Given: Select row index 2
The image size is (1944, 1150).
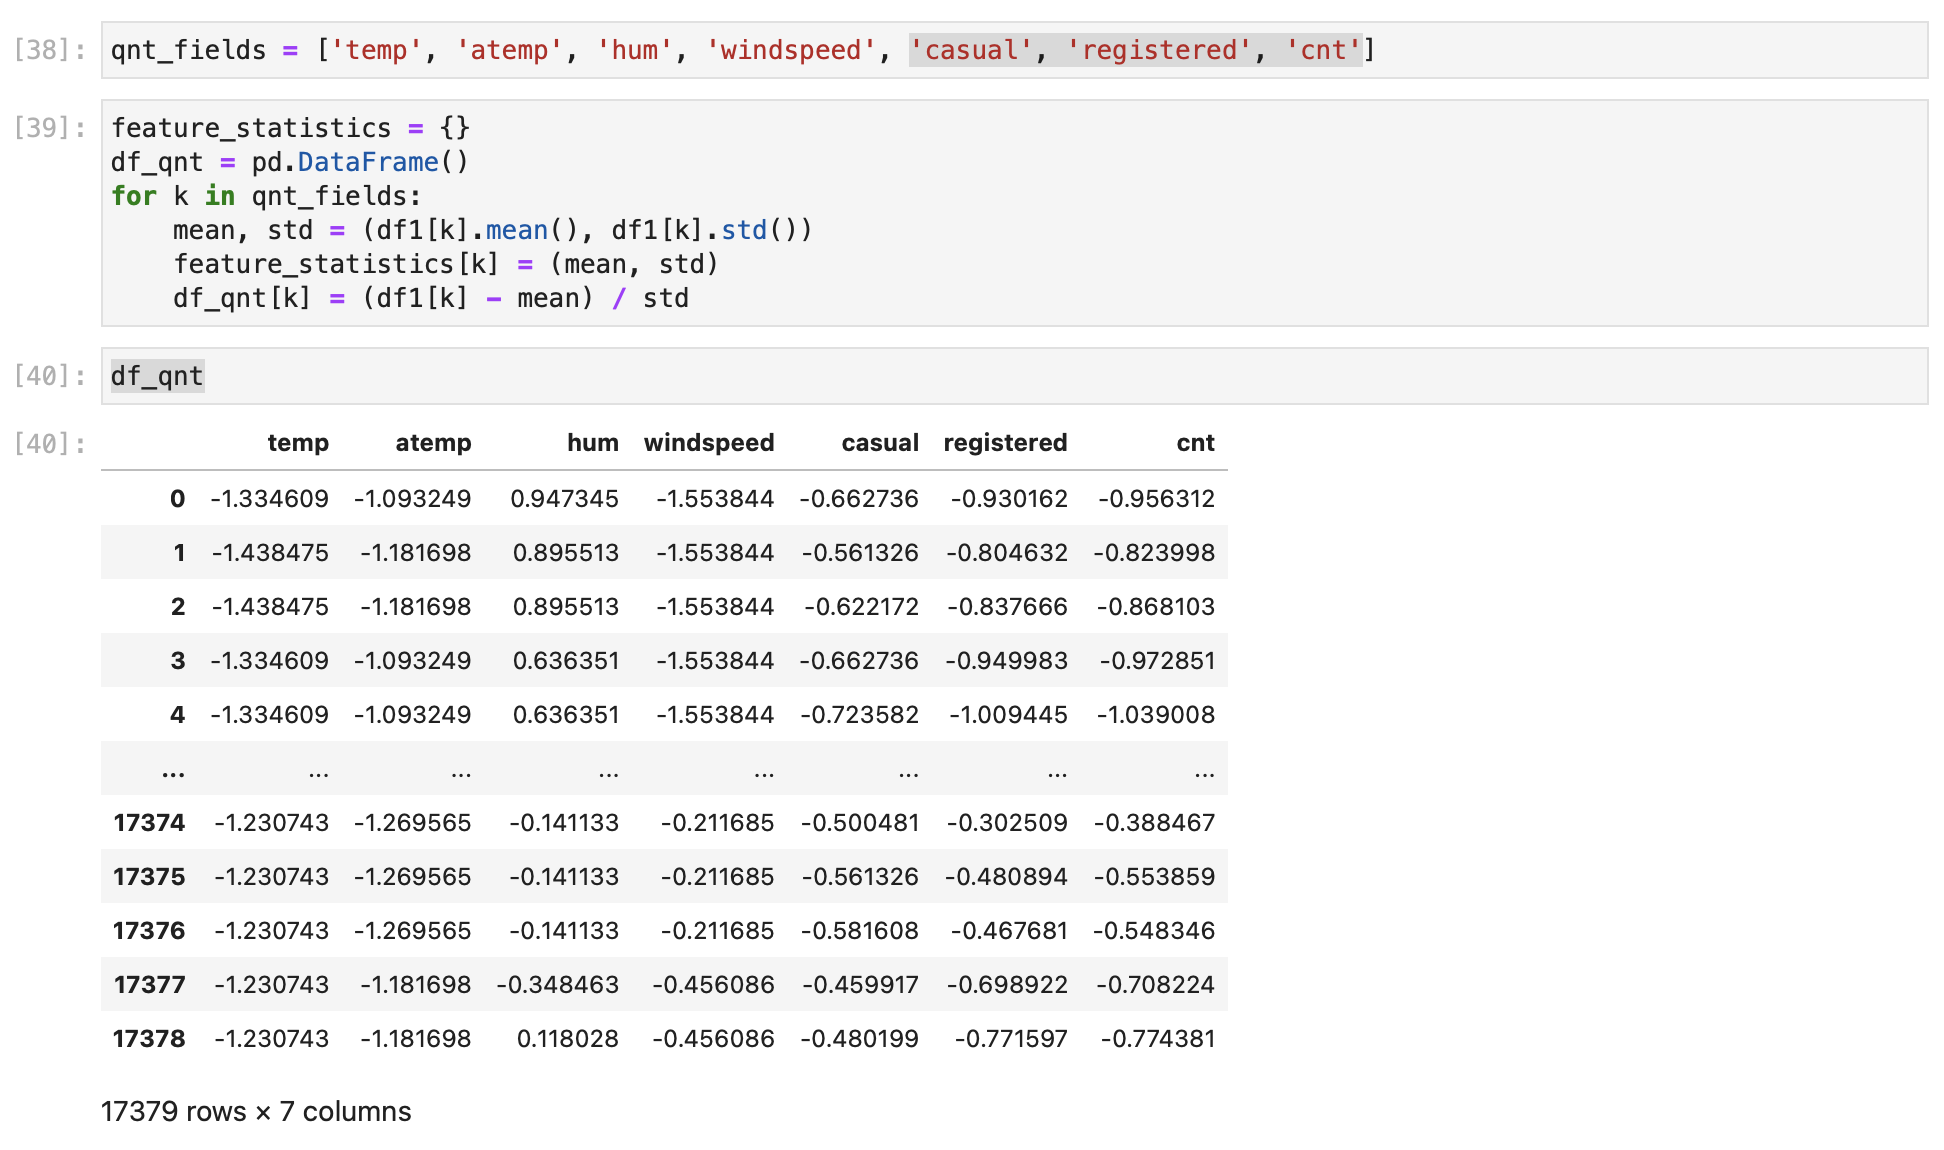Looking at the screenshot, I should (x=178, y=607).
